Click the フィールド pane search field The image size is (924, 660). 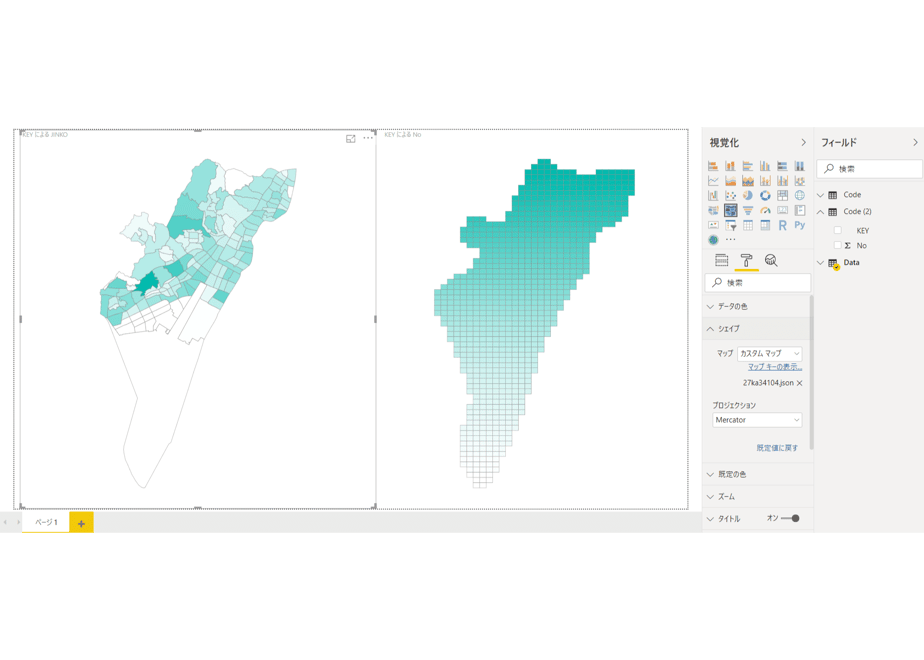click(869, 169)
